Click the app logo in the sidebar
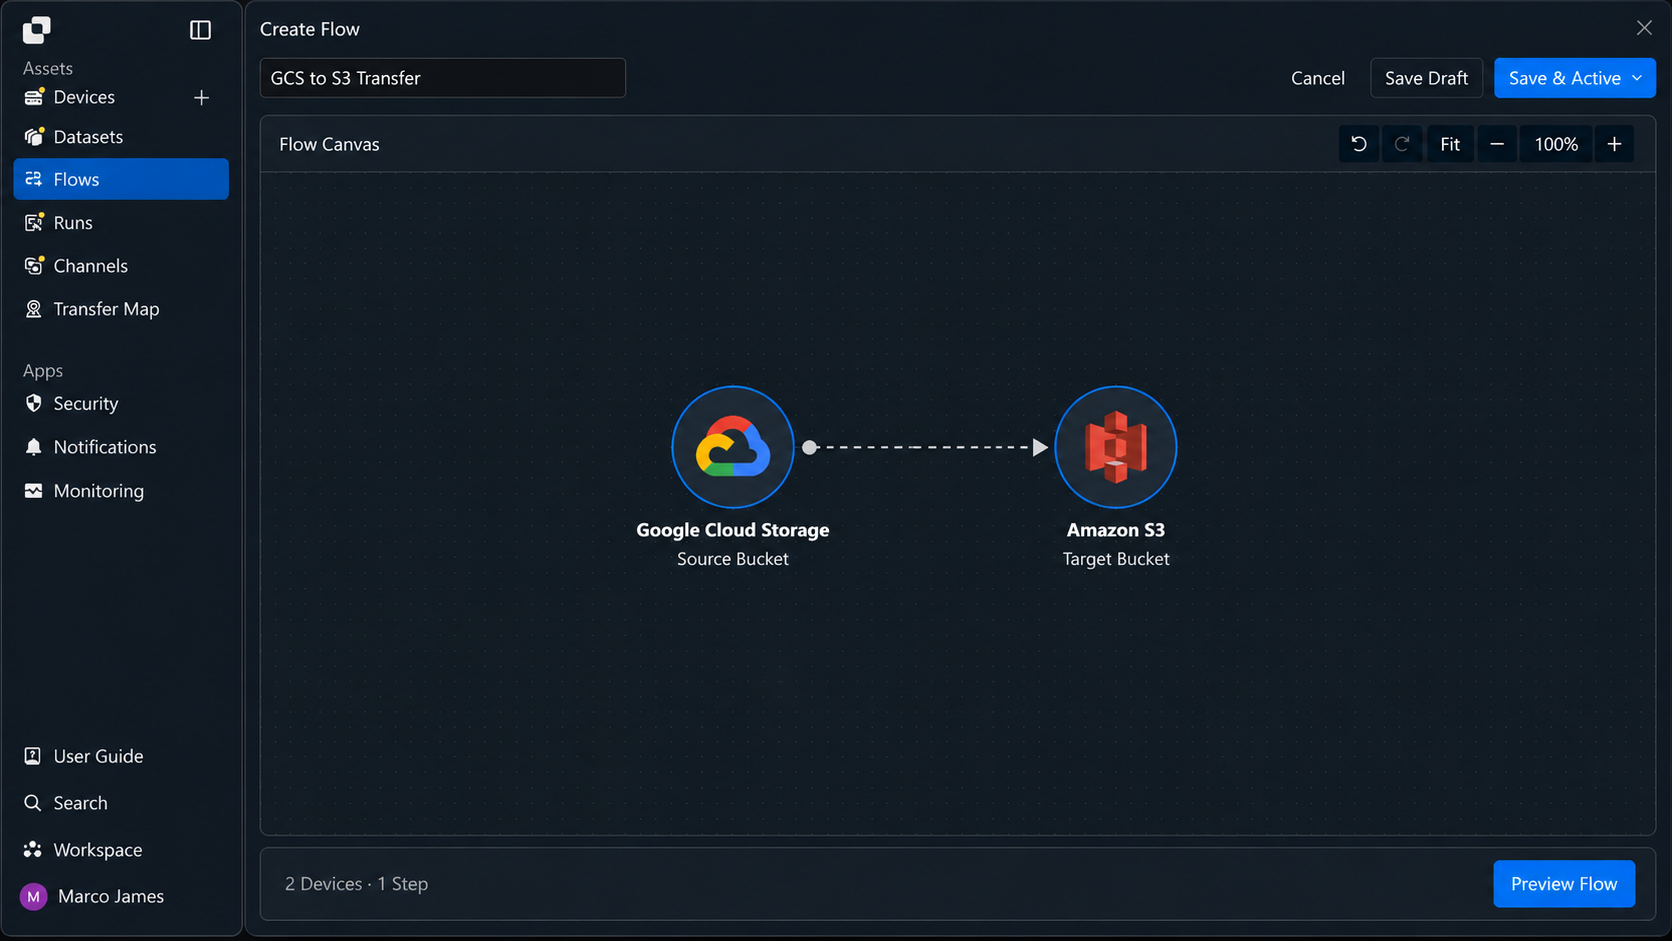The height and width of the screenshot is (941, 1672). click(36, 30)
